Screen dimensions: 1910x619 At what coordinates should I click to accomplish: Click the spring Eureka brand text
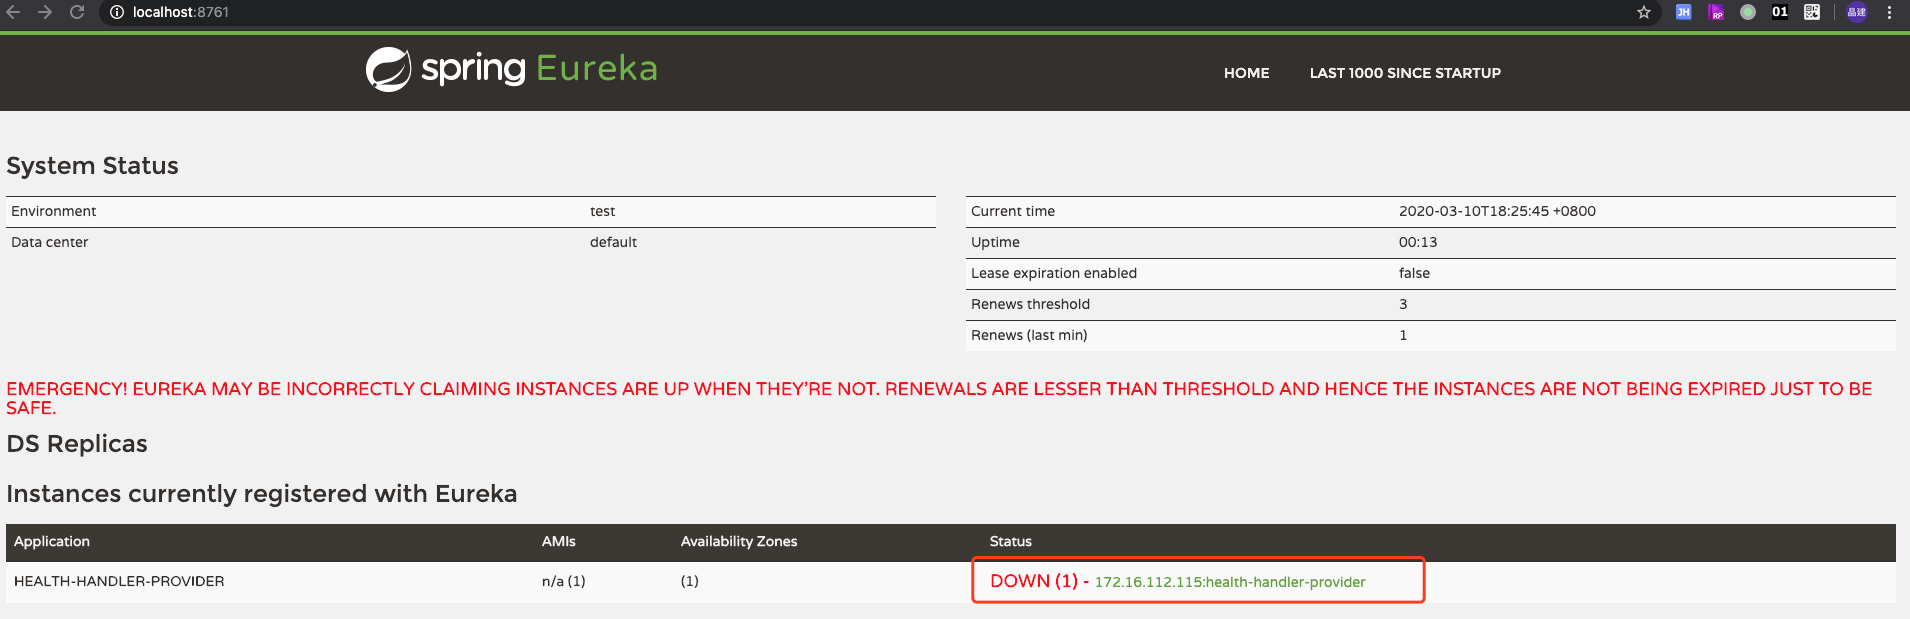click(x=539, y=69)
